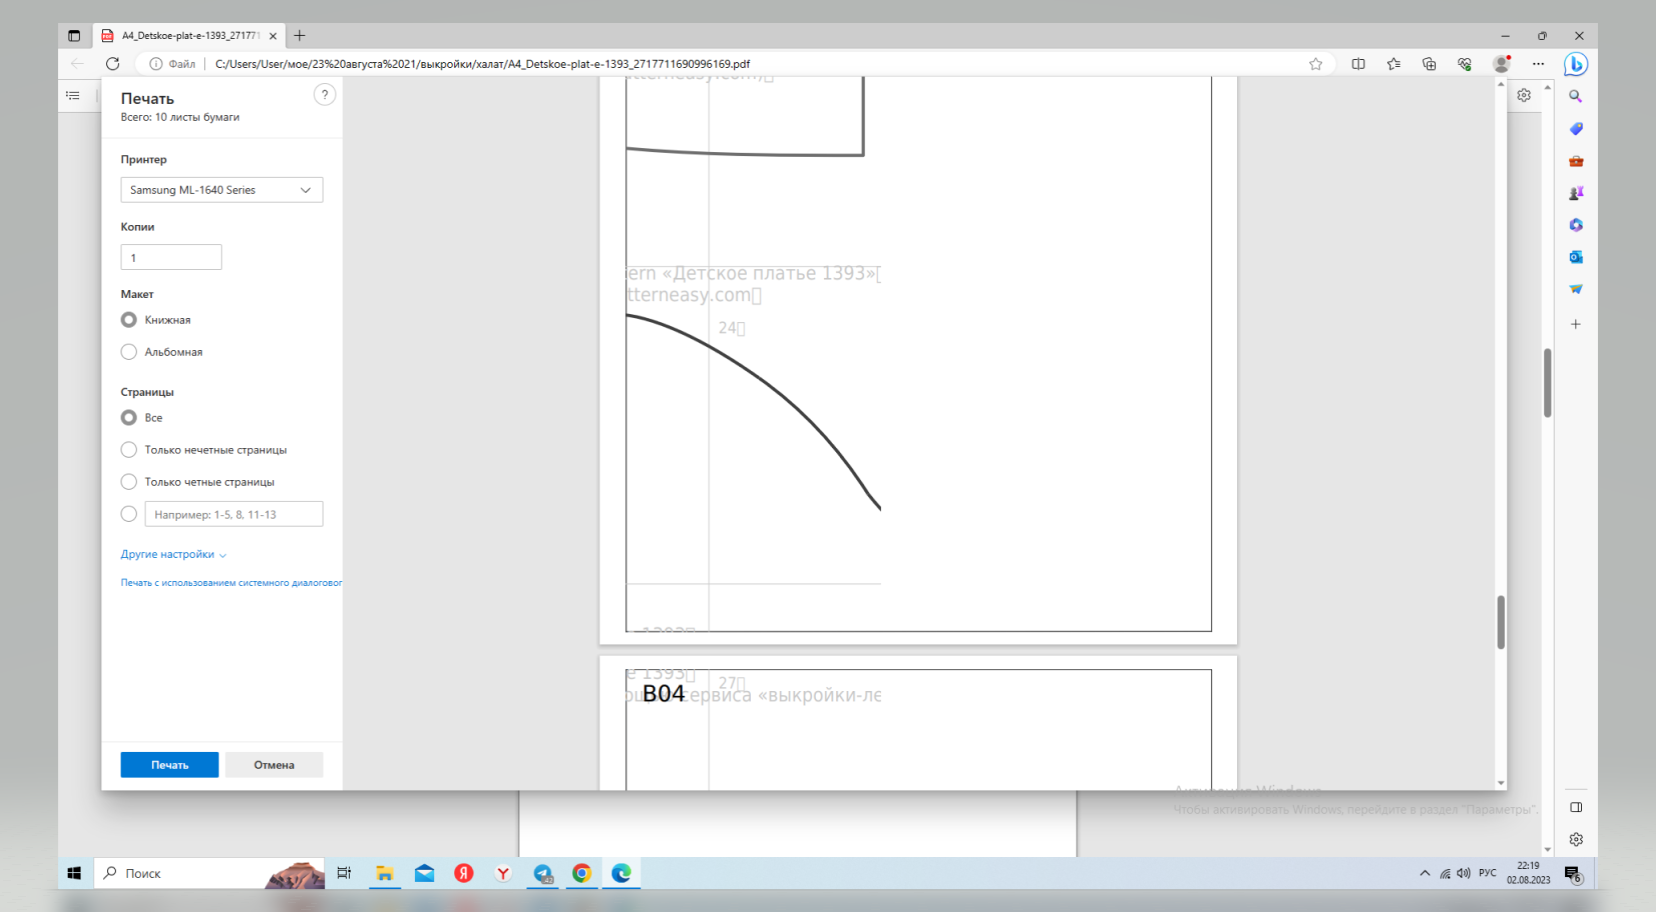
Task: Select Только нечетные страницы option
Action: coord(129,450)
